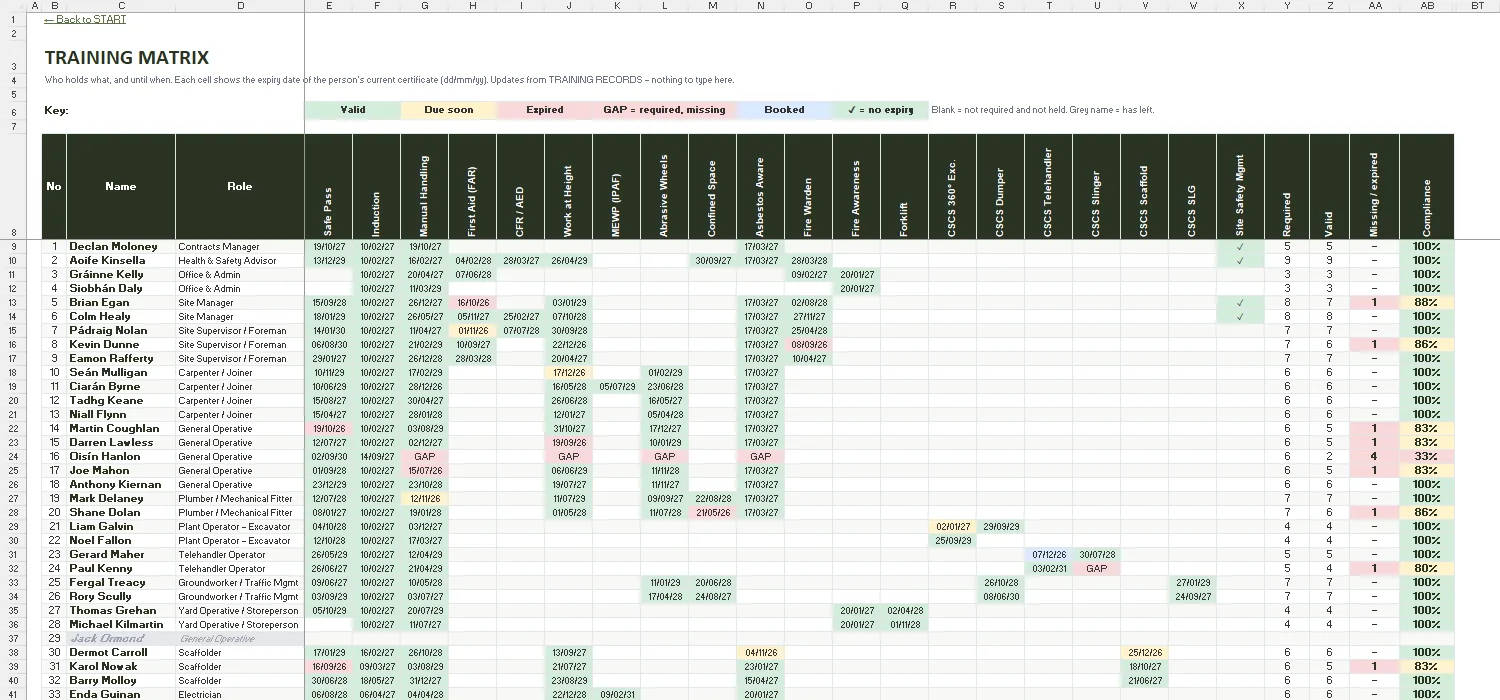Viewport: 1500px width, 700px height.
Task: Select Colm Healy's Site Safety Mgmt checkmark
Action: (1240, 316)
